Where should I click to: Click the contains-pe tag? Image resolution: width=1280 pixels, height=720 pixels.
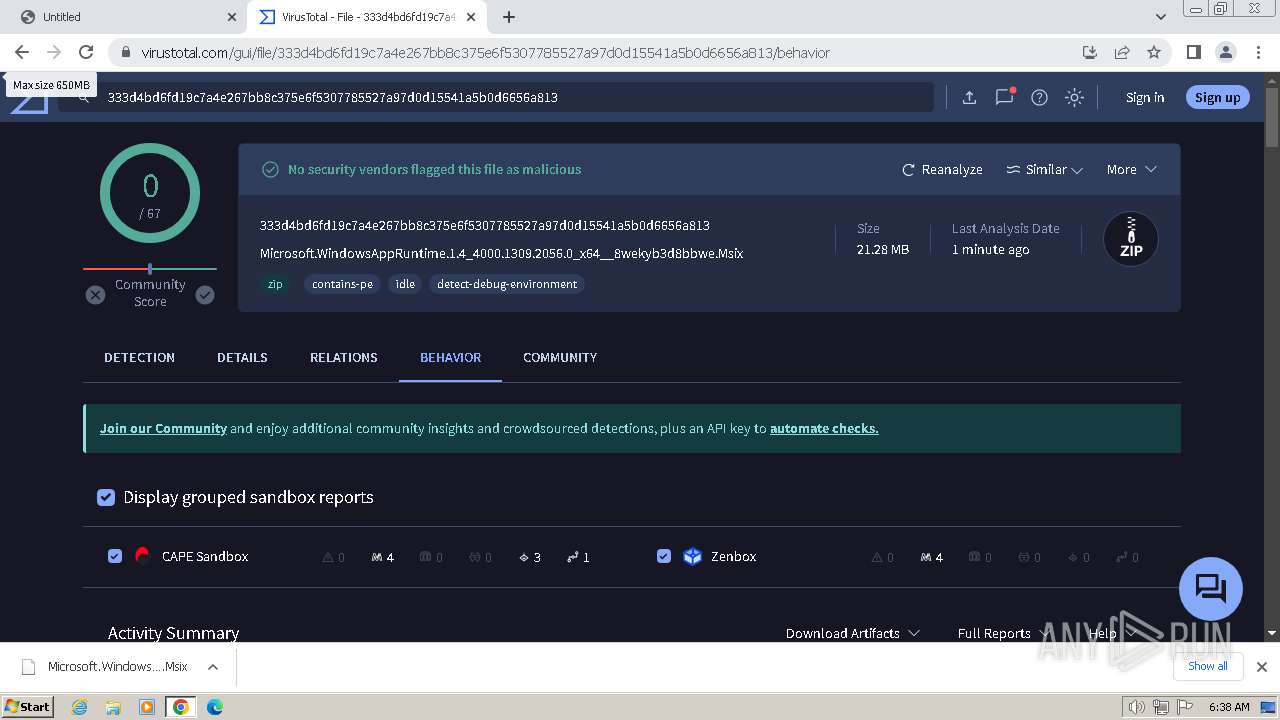(x=342, y=284)
